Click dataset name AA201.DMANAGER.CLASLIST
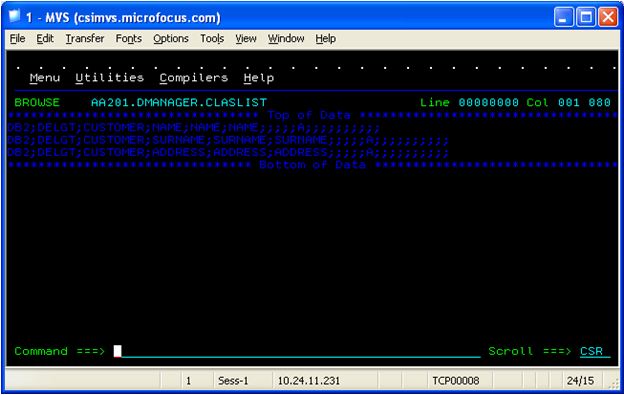The height and width of the screenshot is (395, 624). (x=179, y=102)
